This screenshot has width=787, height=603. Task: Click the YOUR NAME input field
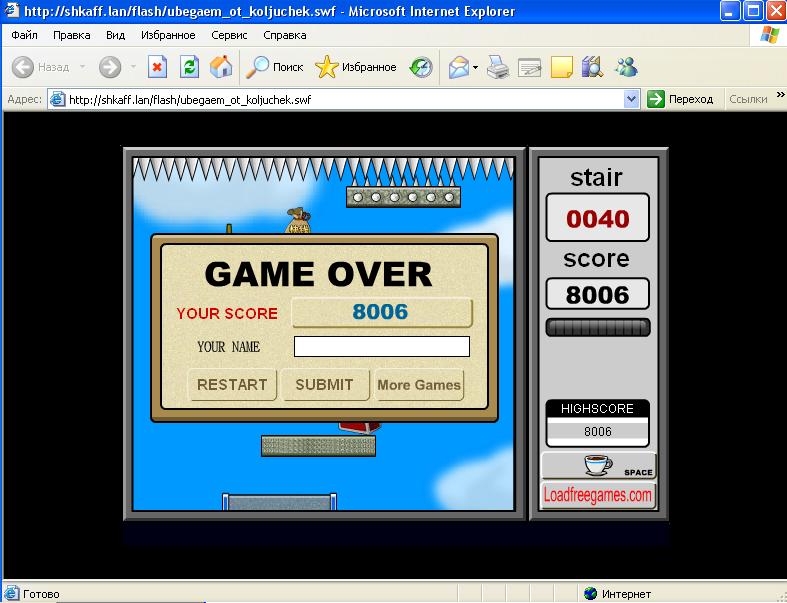pyautogui.click(x=381, y=346)
